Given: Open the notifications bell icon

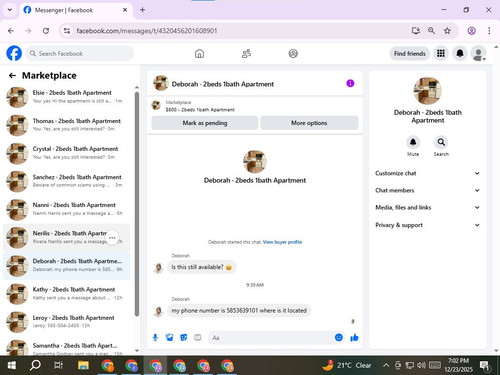Looking at the screenshot, I should pos(460,53).
